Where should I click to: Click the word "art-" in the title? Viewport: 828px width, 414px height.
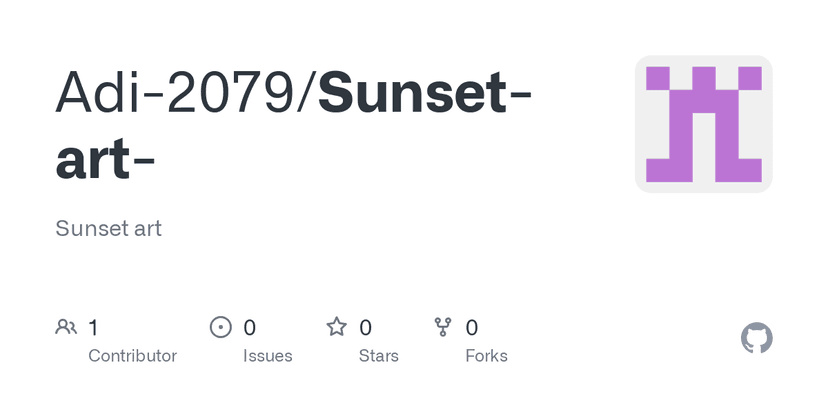pos(105,159)
